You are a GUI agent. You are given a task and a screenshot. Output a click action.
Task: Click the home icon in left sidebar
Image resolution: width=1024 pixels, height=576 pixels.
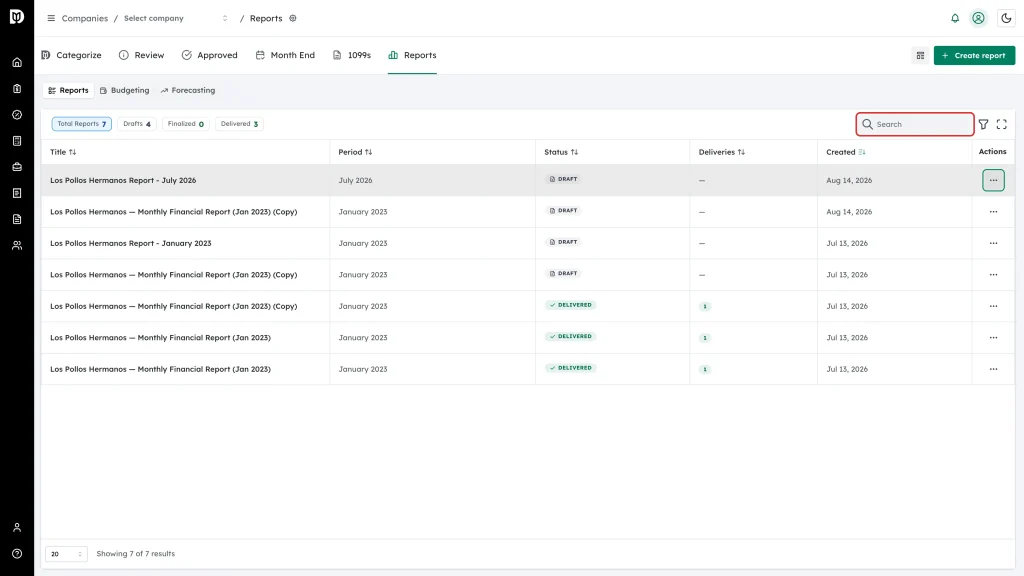[17, 63]
